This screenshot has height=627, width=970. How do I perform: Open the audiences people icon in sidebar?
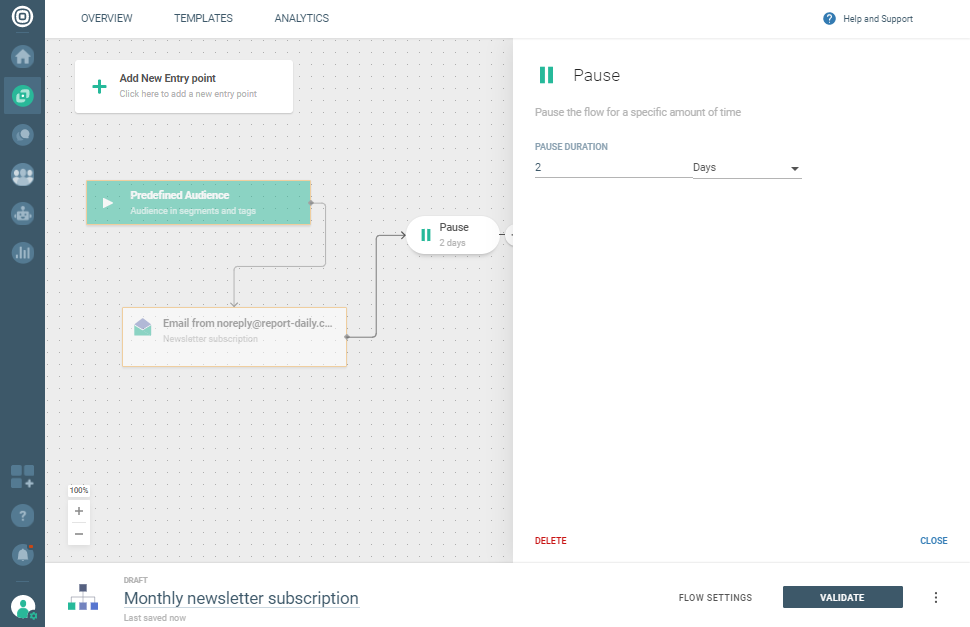point(22,175)
